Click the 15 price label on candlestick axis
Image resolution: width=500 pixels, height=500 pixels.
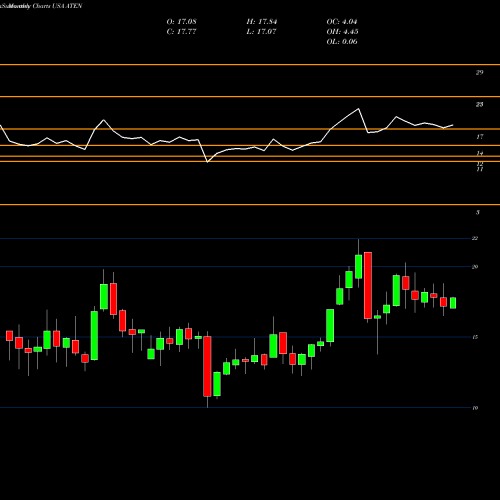pos(475,337)
